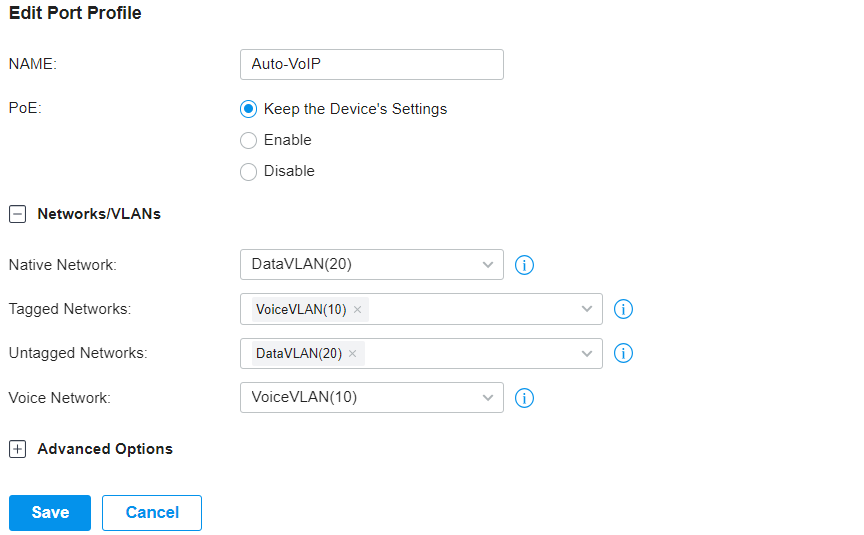Expand Advanced Options plus icon
The width and height of the screenshot is (864, 535).
[x=18, y=449]
